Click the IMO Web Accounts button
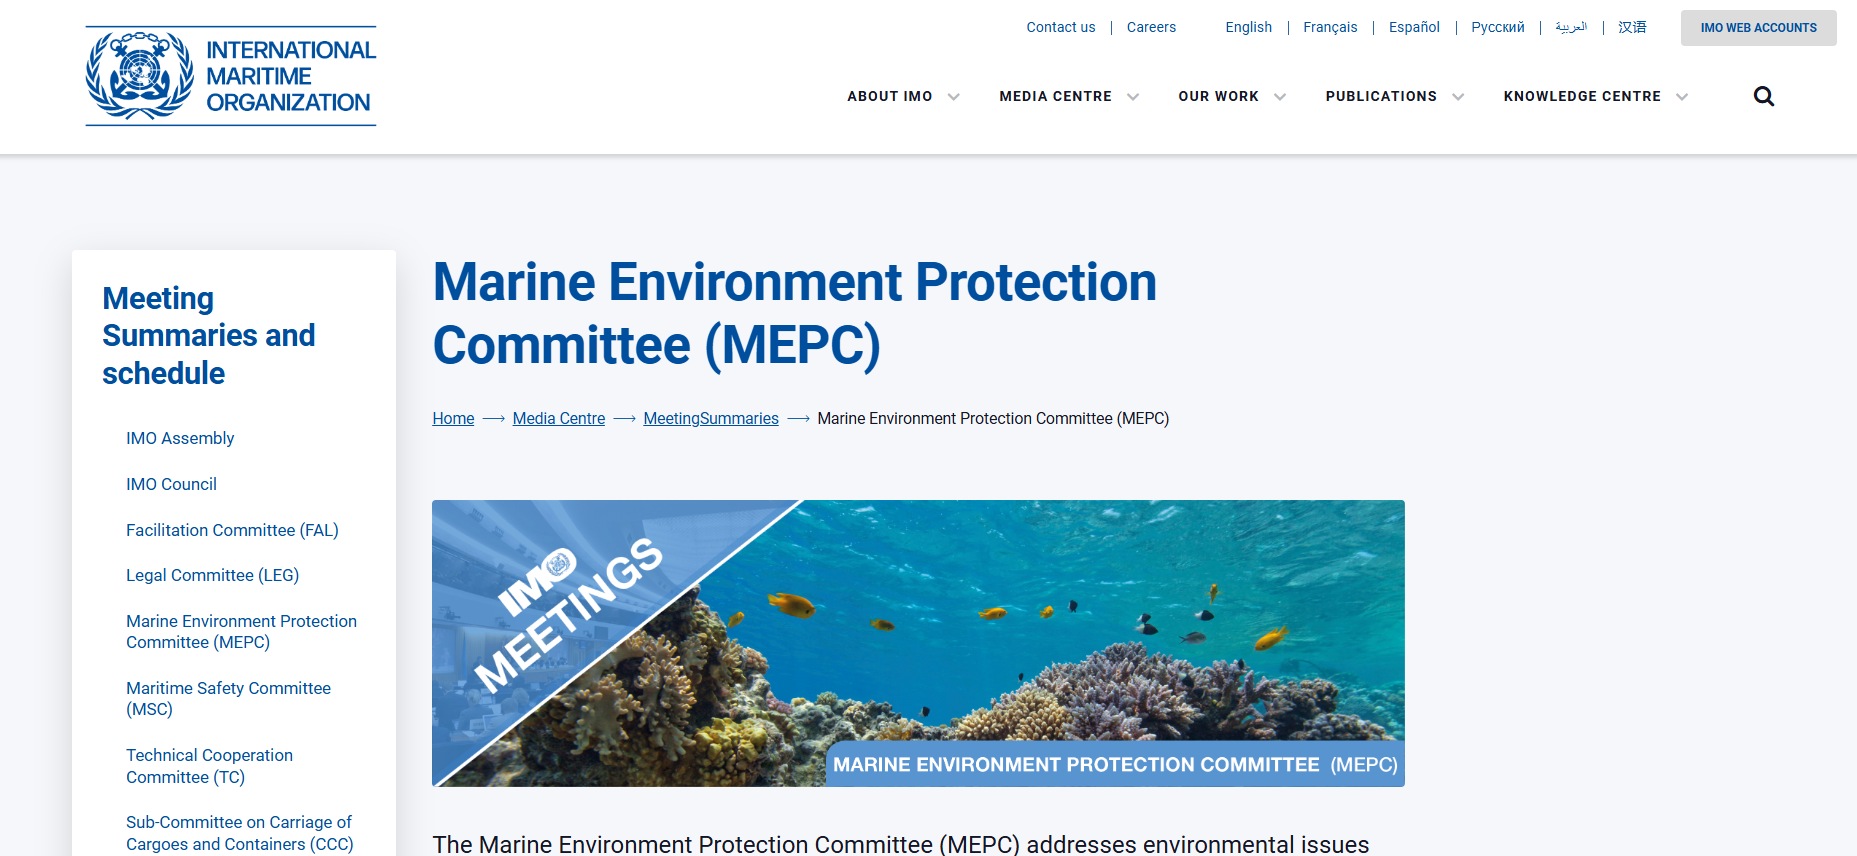 (x=1758, y=28)
